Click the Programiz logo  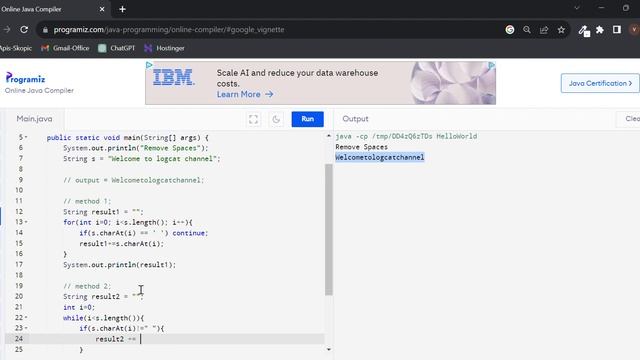point(25,78)
